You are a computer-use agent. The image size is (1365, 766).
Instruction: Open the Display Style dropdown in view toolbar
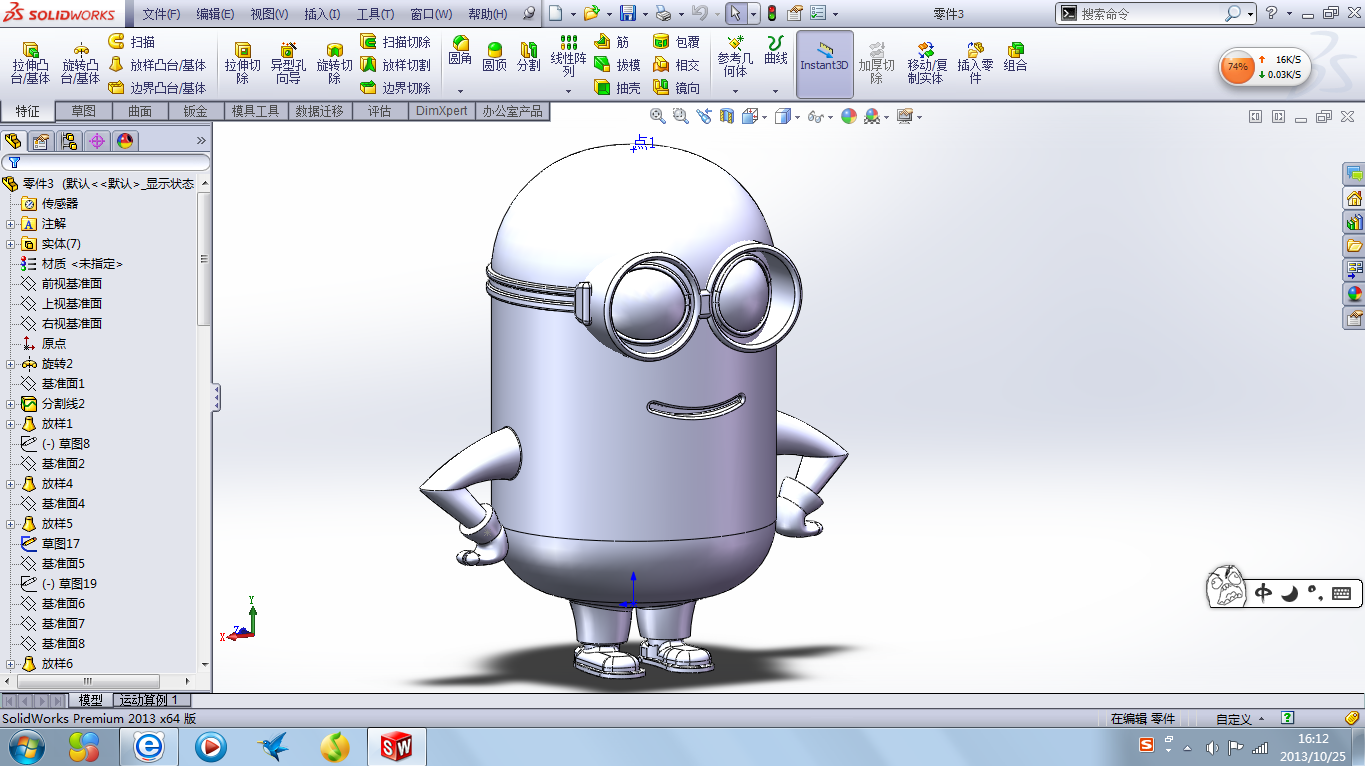(797, 116)
